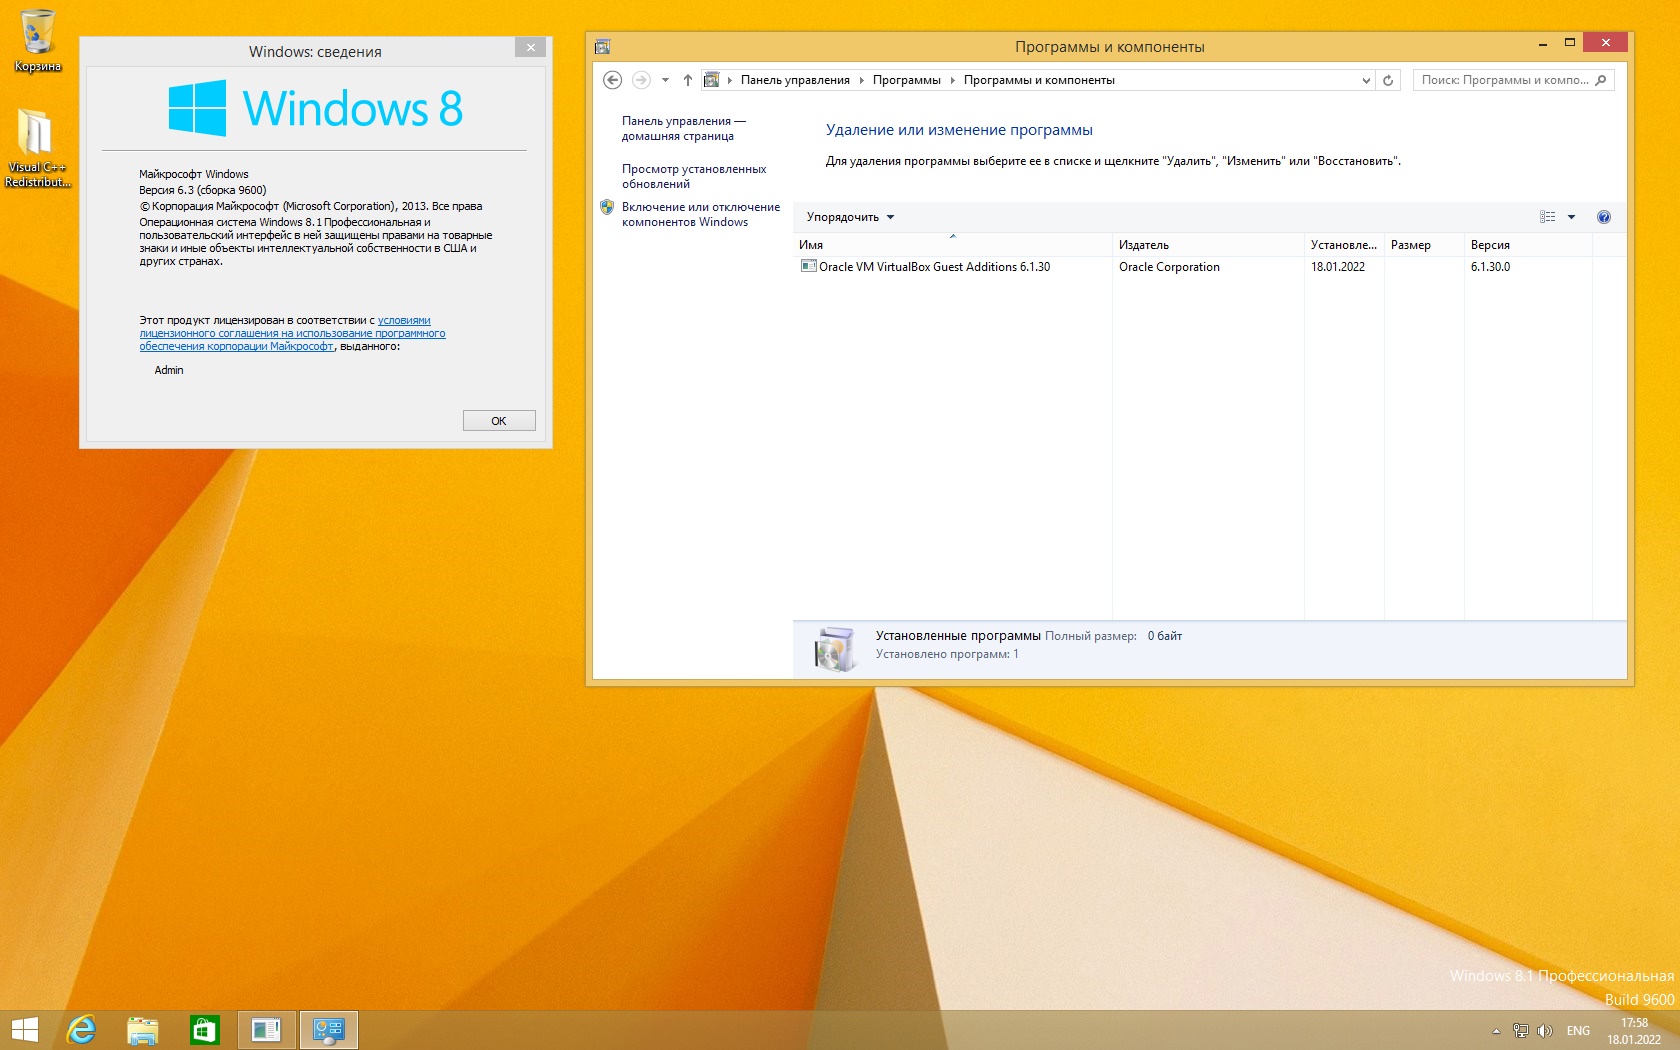The width and height of the screenshot is (1680, 1050).
Task: Expand the address bar history dropdown
Action: pos(1366,80)
